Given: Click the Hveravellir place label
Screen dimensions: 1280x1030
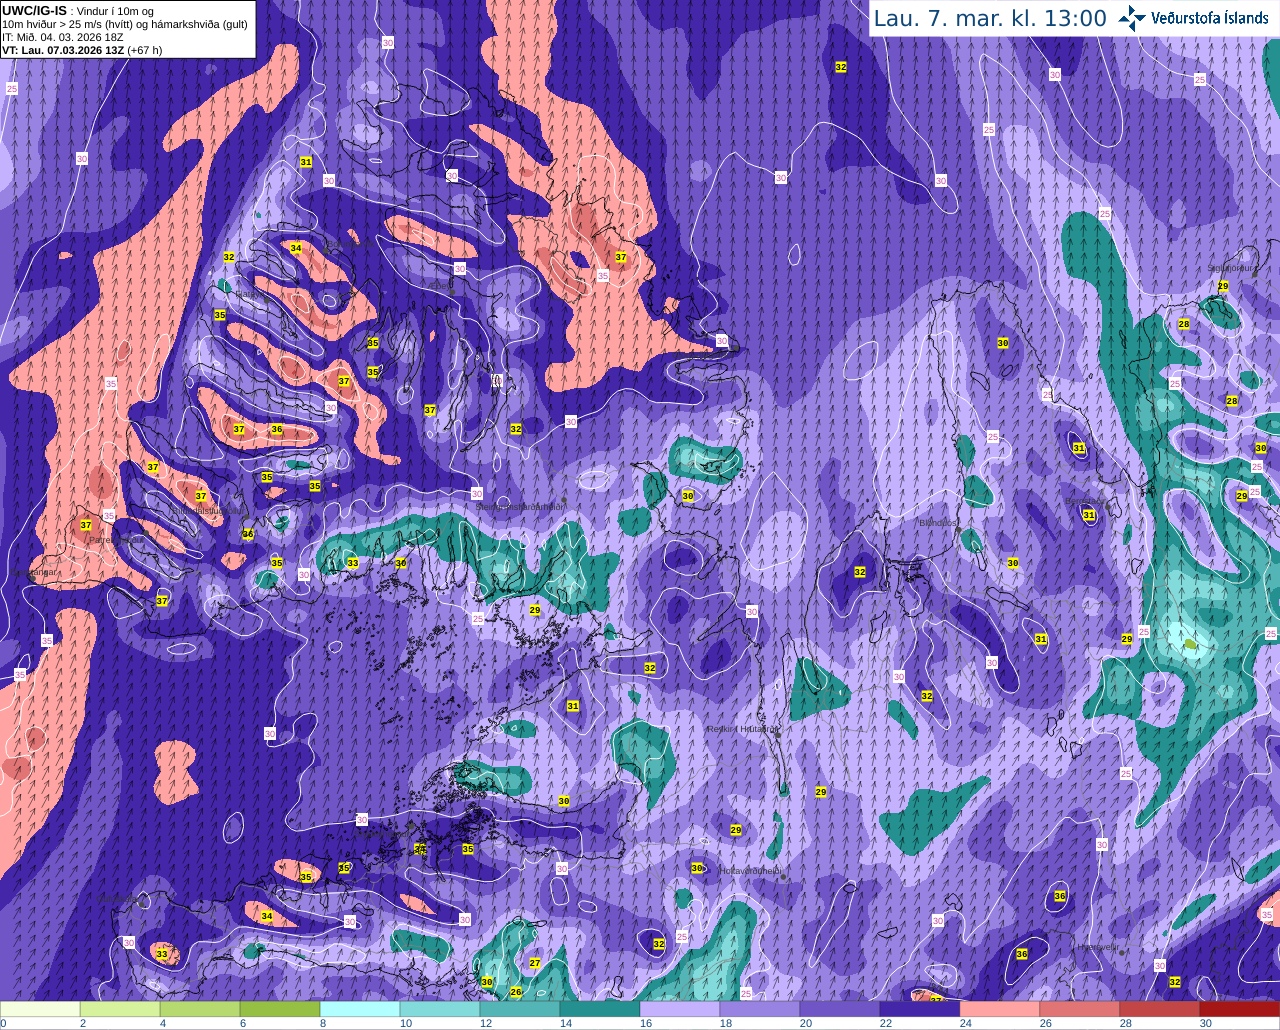Looking at the screenshot, I should click(x=1097, y=946).
